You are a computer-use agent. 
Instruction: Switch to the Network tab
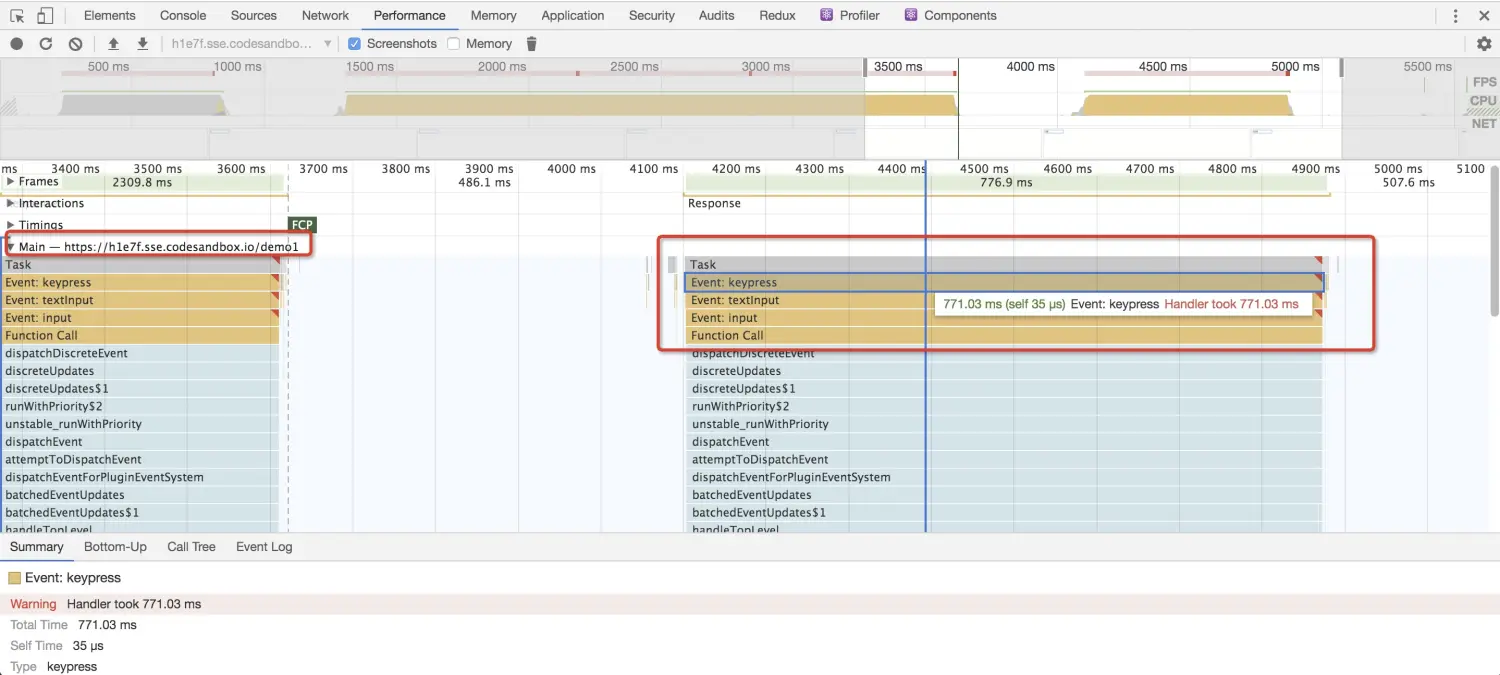click(x=326, y=15)
